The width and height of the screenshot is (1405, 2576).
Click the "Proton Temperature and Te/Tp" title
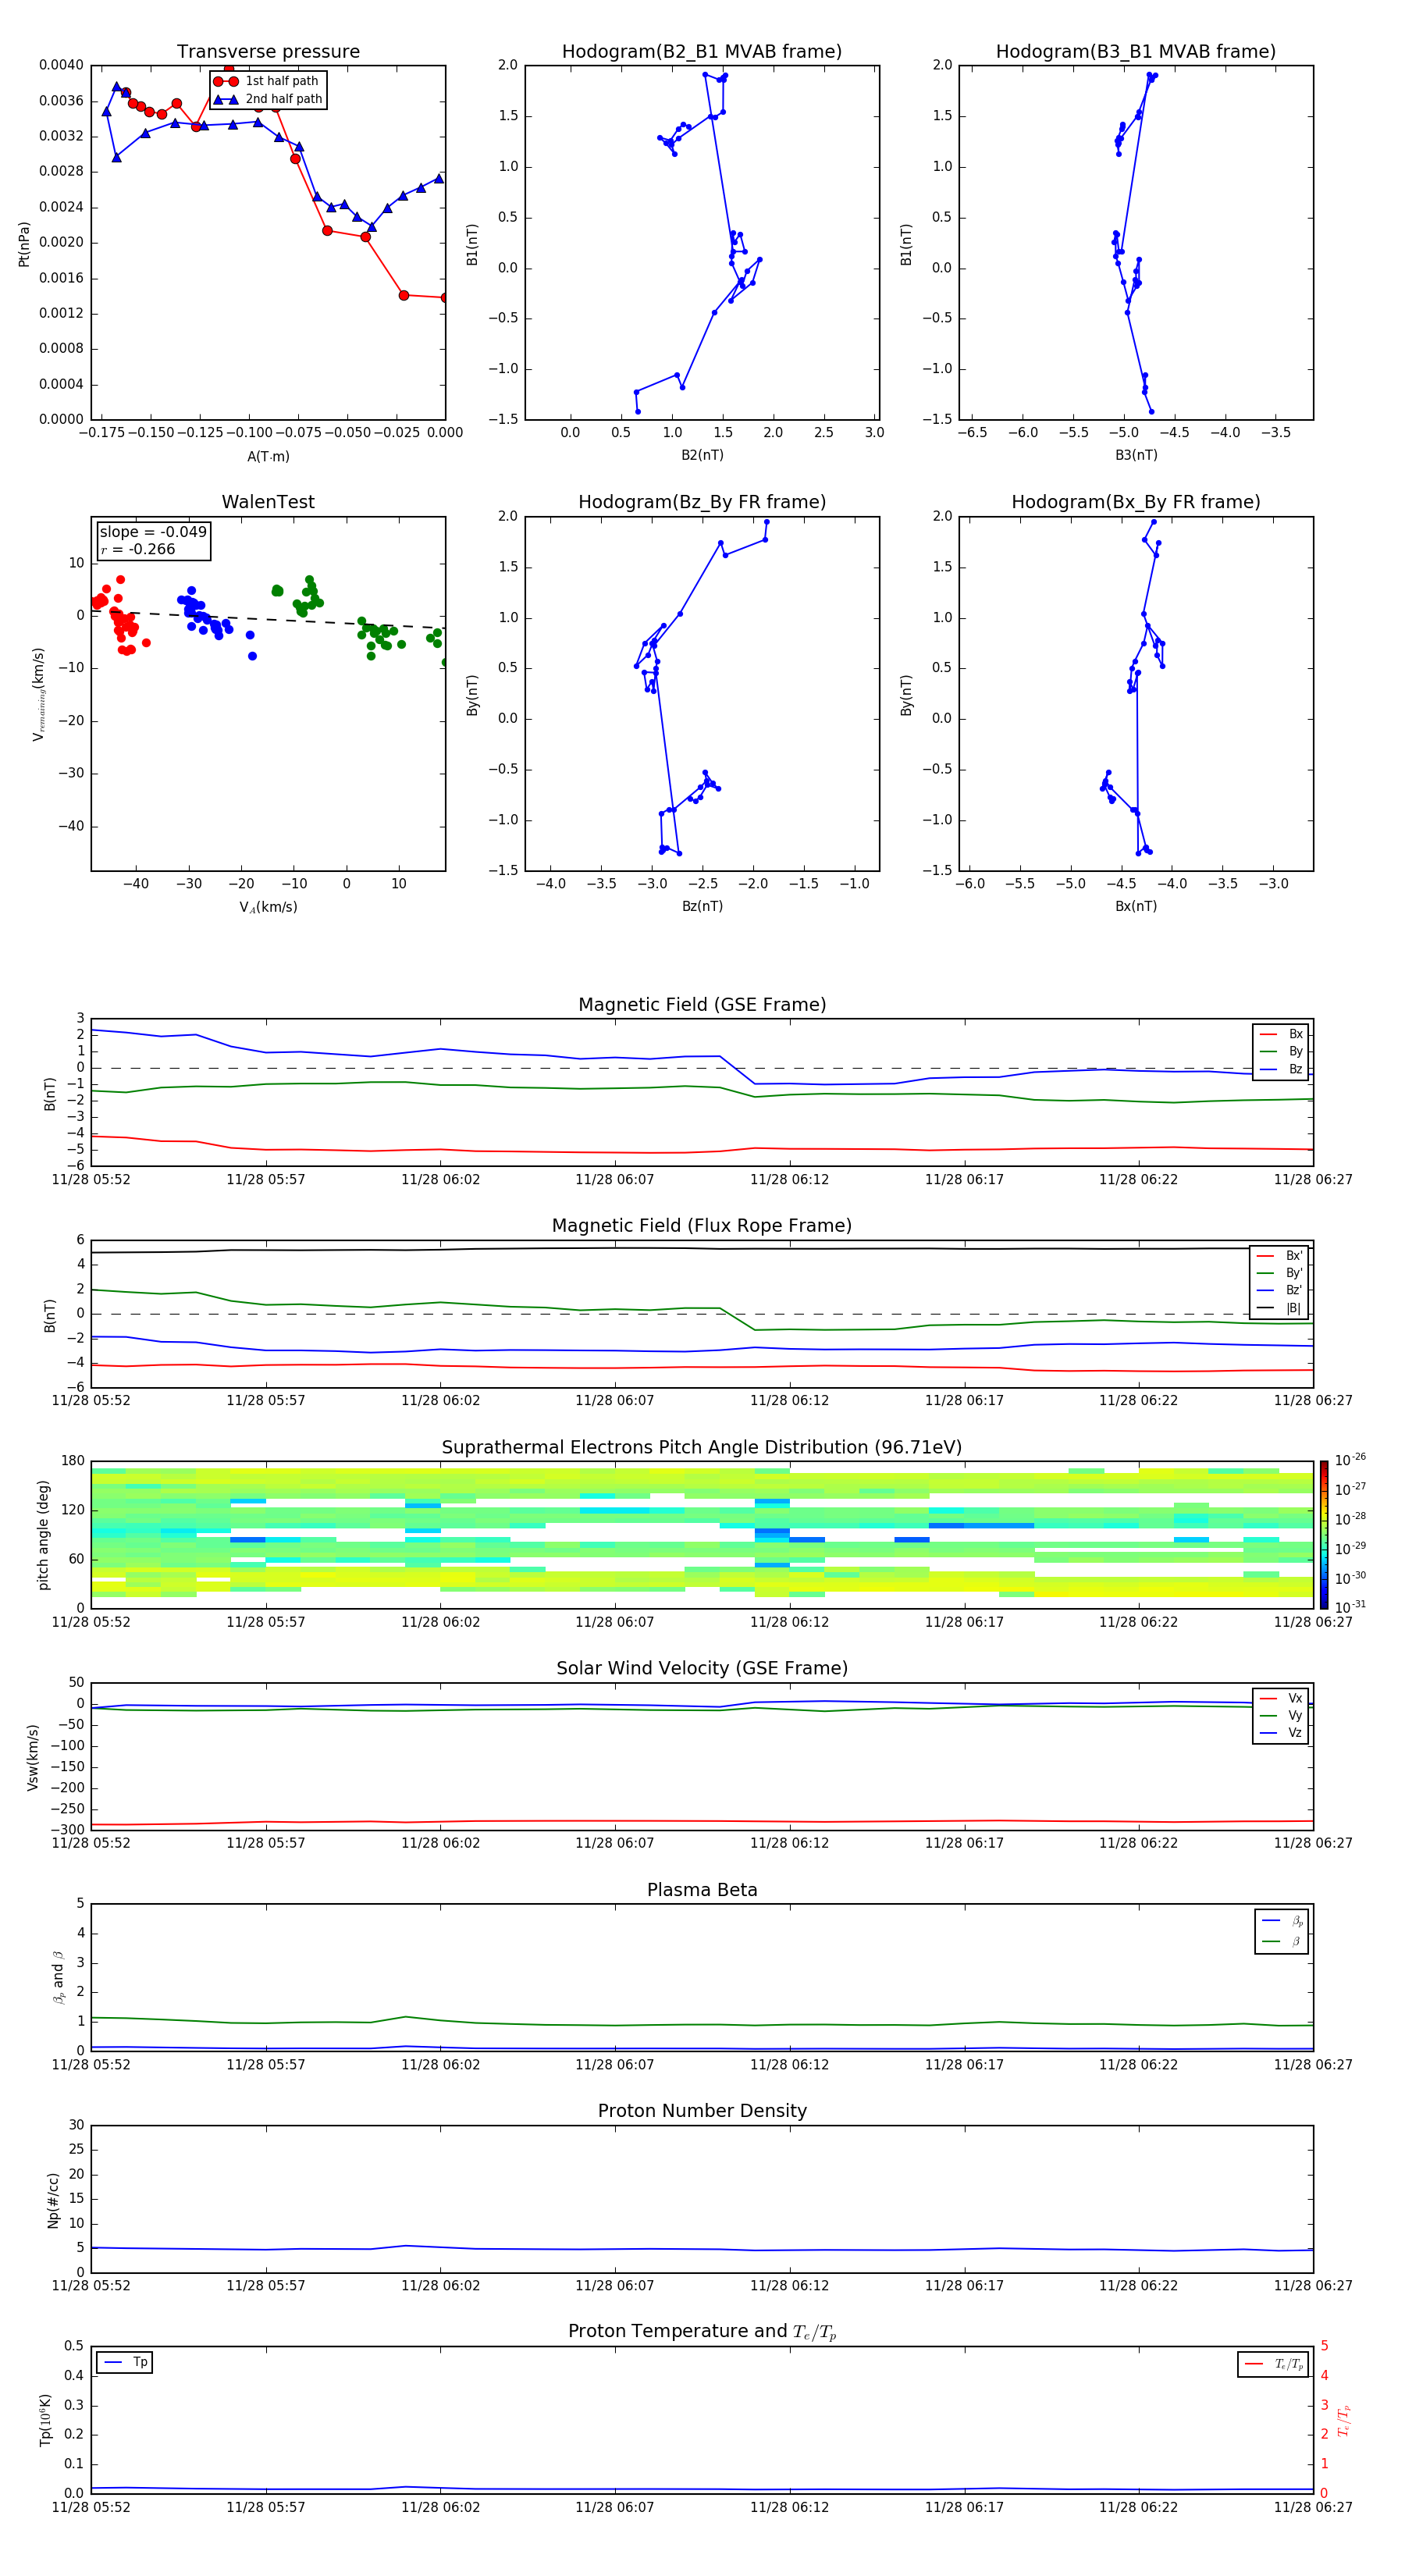point(702,2332)
